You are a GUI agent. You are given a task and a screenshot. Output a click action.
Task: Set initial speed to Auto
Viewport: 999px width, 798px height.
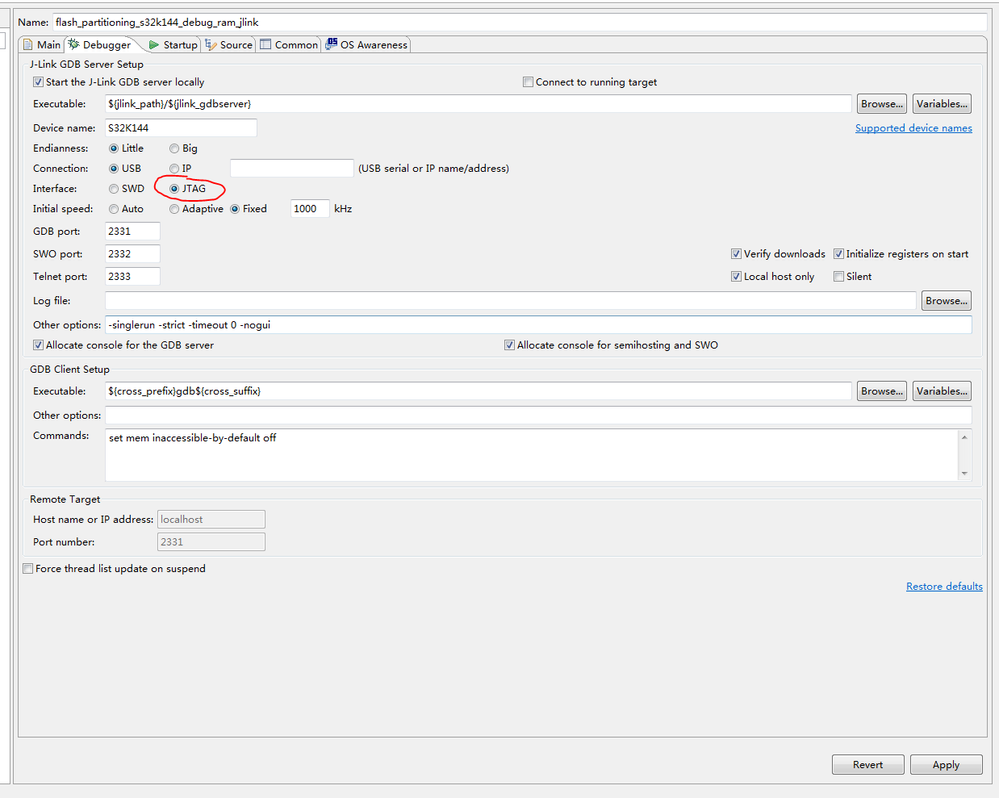coord(113,209)
